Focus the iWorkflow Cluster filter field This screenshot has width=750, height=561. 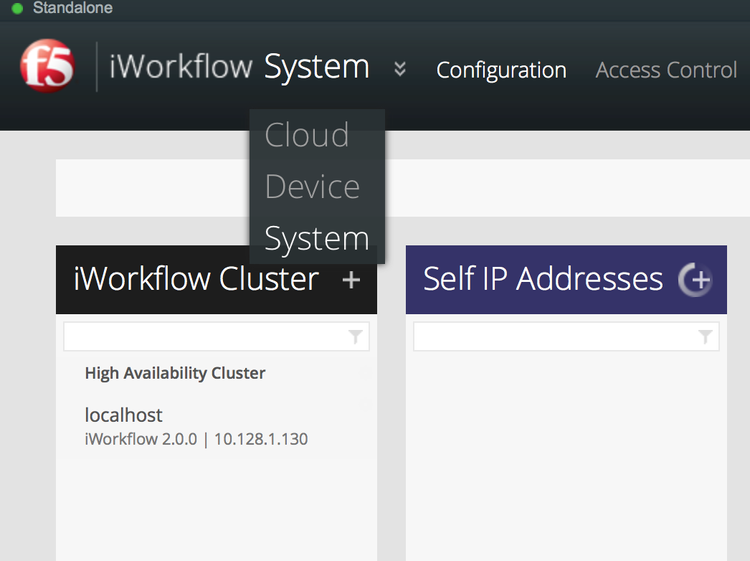[205, 338]
